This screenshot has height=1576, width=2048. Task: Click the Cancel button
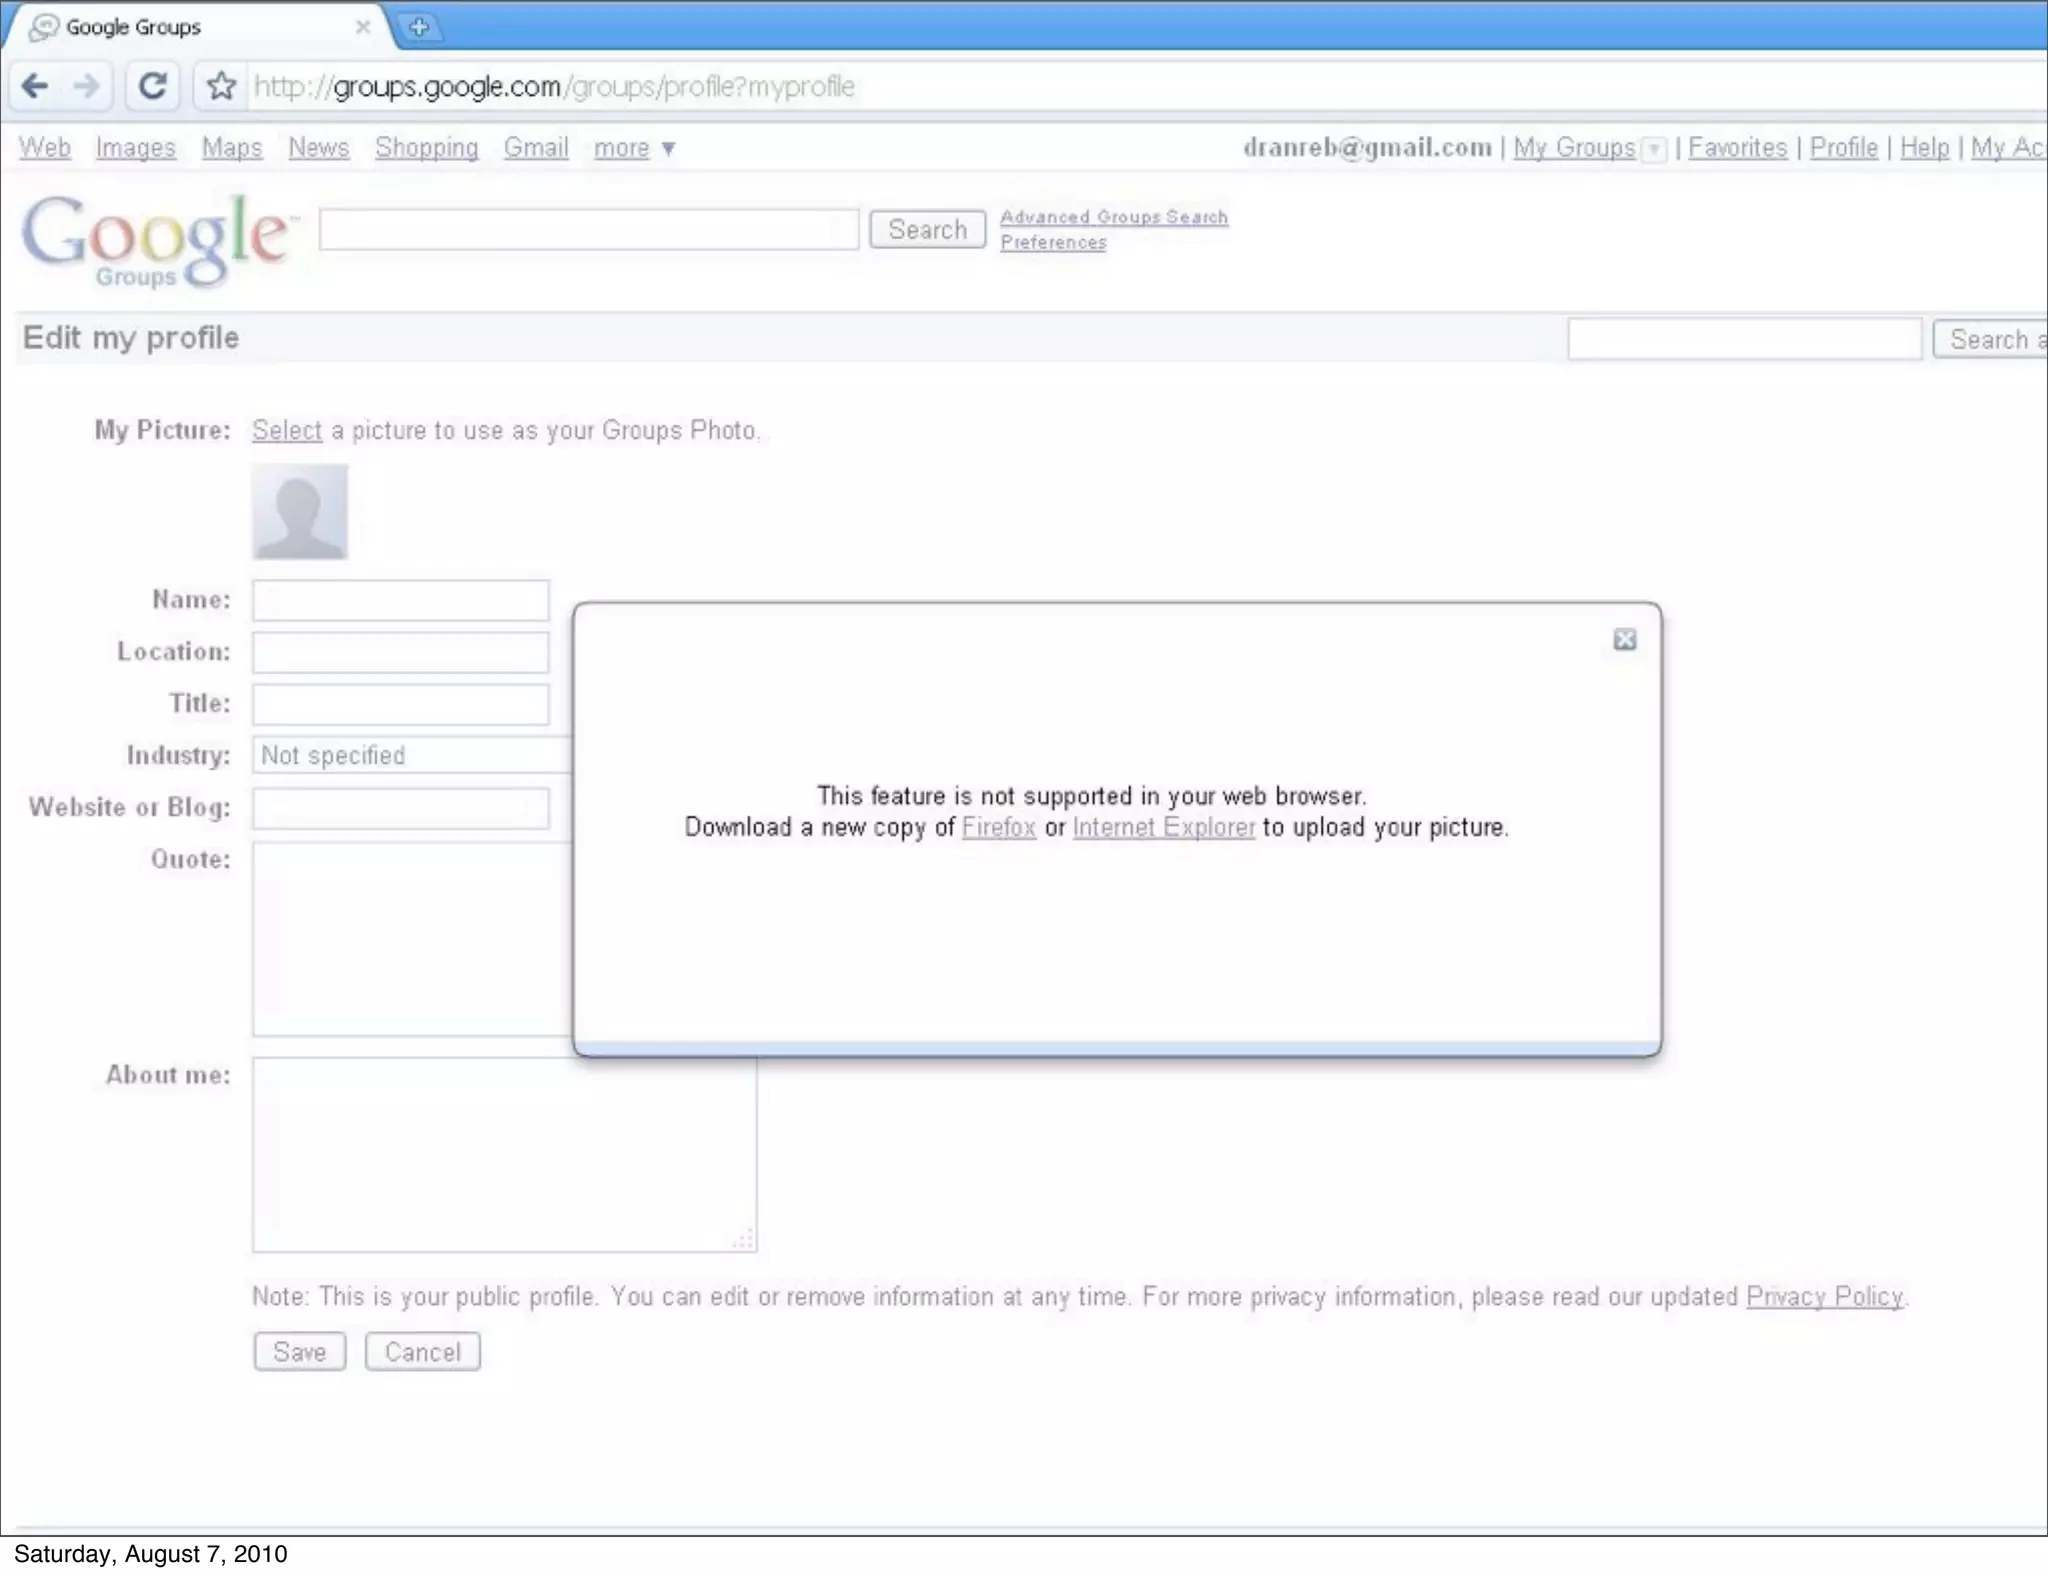tap(422, 1352)
